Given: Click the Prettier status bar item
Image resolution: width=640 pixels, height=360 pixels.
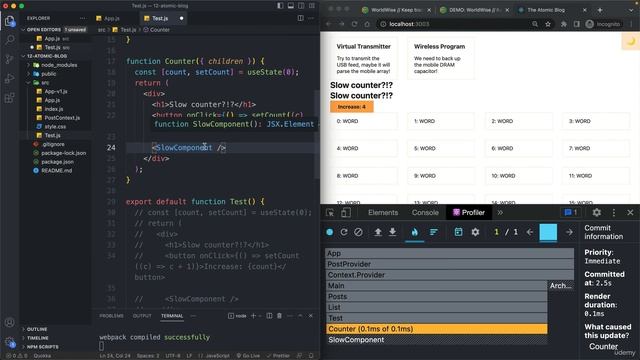Looking at the screenshot, I should click(x=278, y=356).
